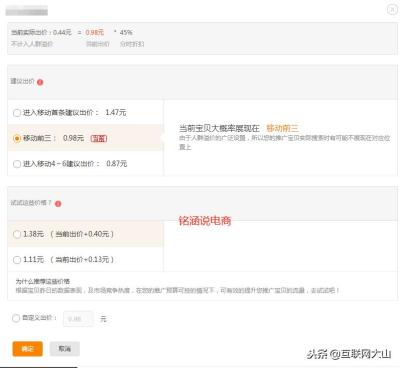The height and width of the screenshot is (368, 400).
Task: Choose the 1.11元 price radio option
Action: point(17,260)
